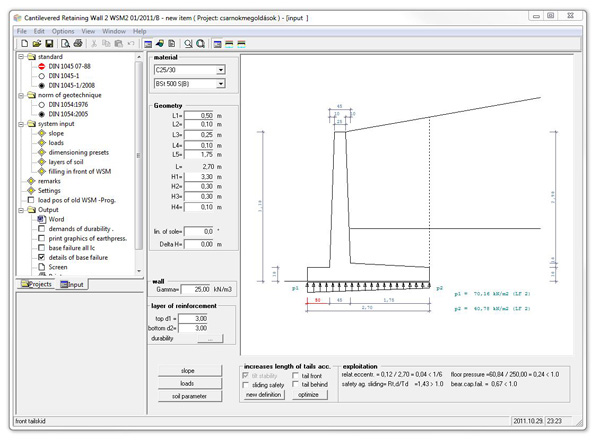Click the Save disk toolbar icon
The height and width of the screenshot is (444, 600).
tap(49, 44)
